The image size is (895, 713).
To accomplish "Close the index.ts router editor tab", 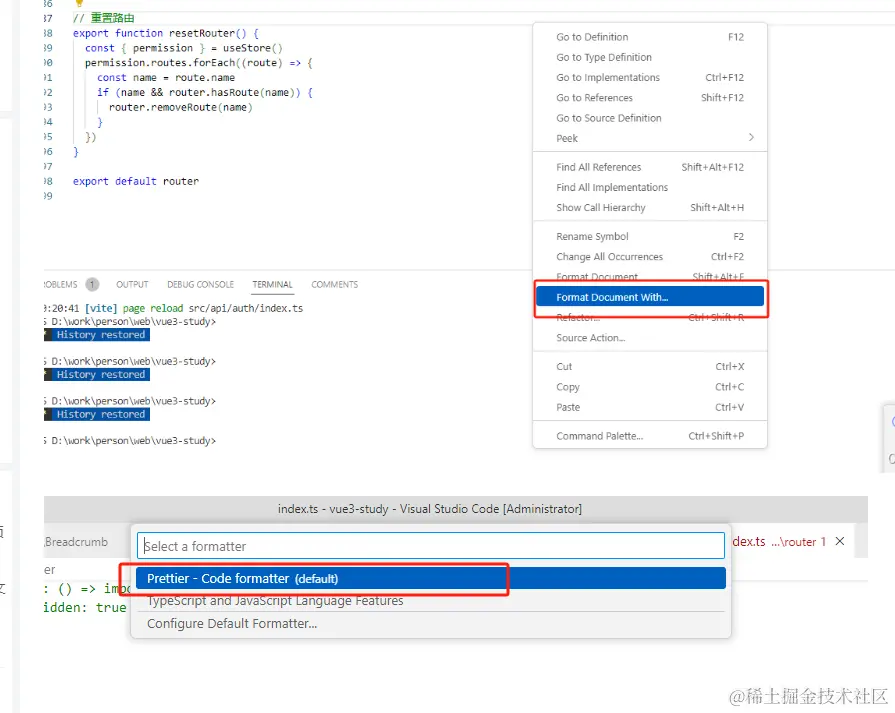I will point(840,541).
